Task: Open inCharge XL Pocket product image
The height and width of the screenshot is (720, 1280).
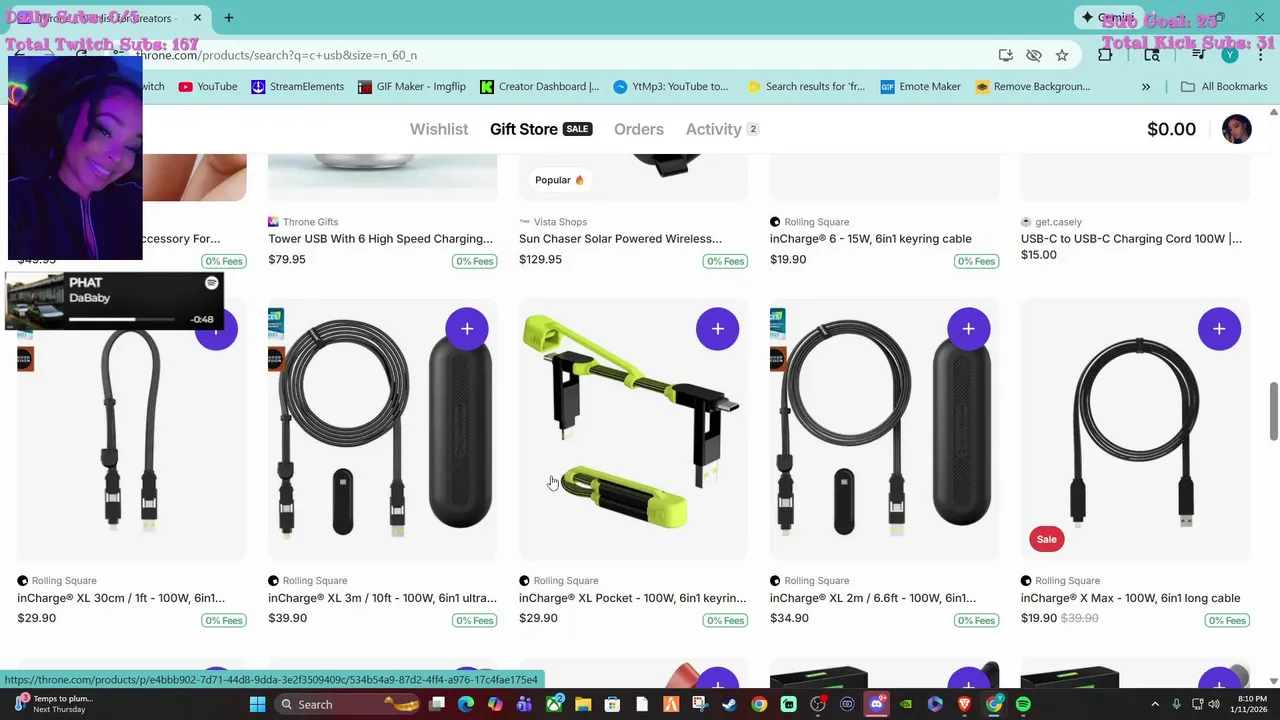Action: click(633, 430)
